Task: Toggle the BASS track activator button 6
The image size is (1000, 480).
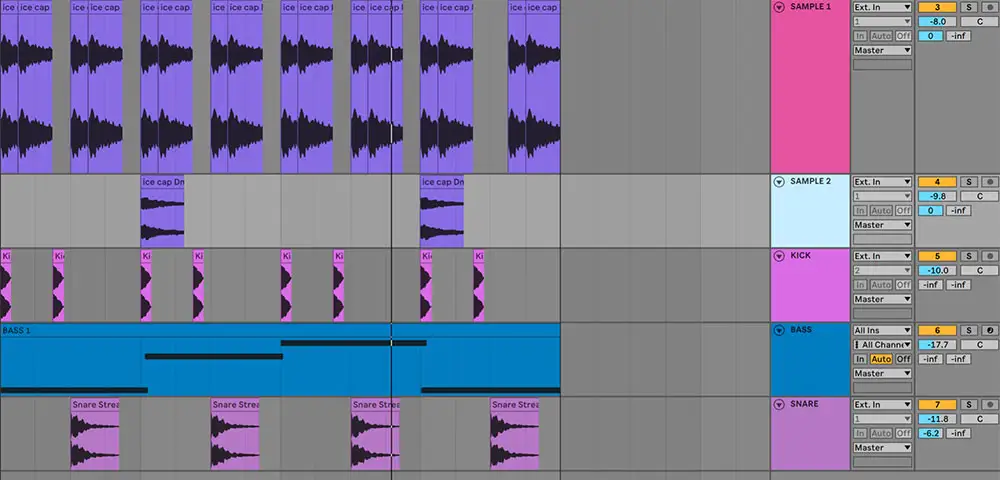Action: tap(936, 330)
